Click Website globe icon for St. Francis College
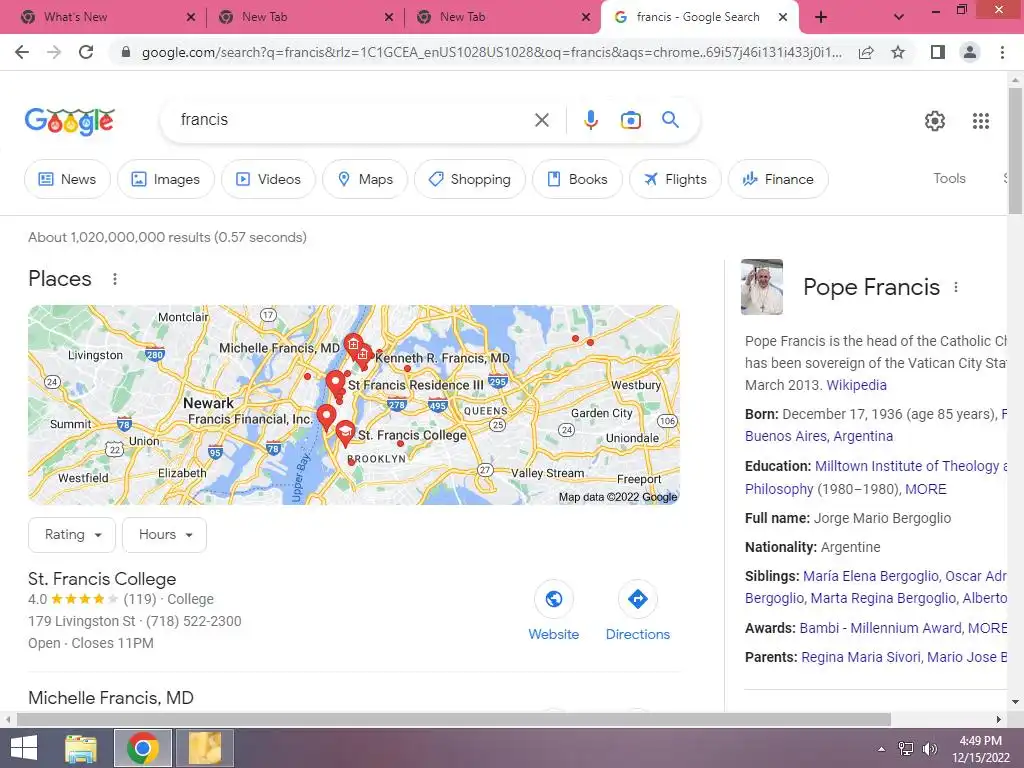1024x768 pixels. (553, 599)
